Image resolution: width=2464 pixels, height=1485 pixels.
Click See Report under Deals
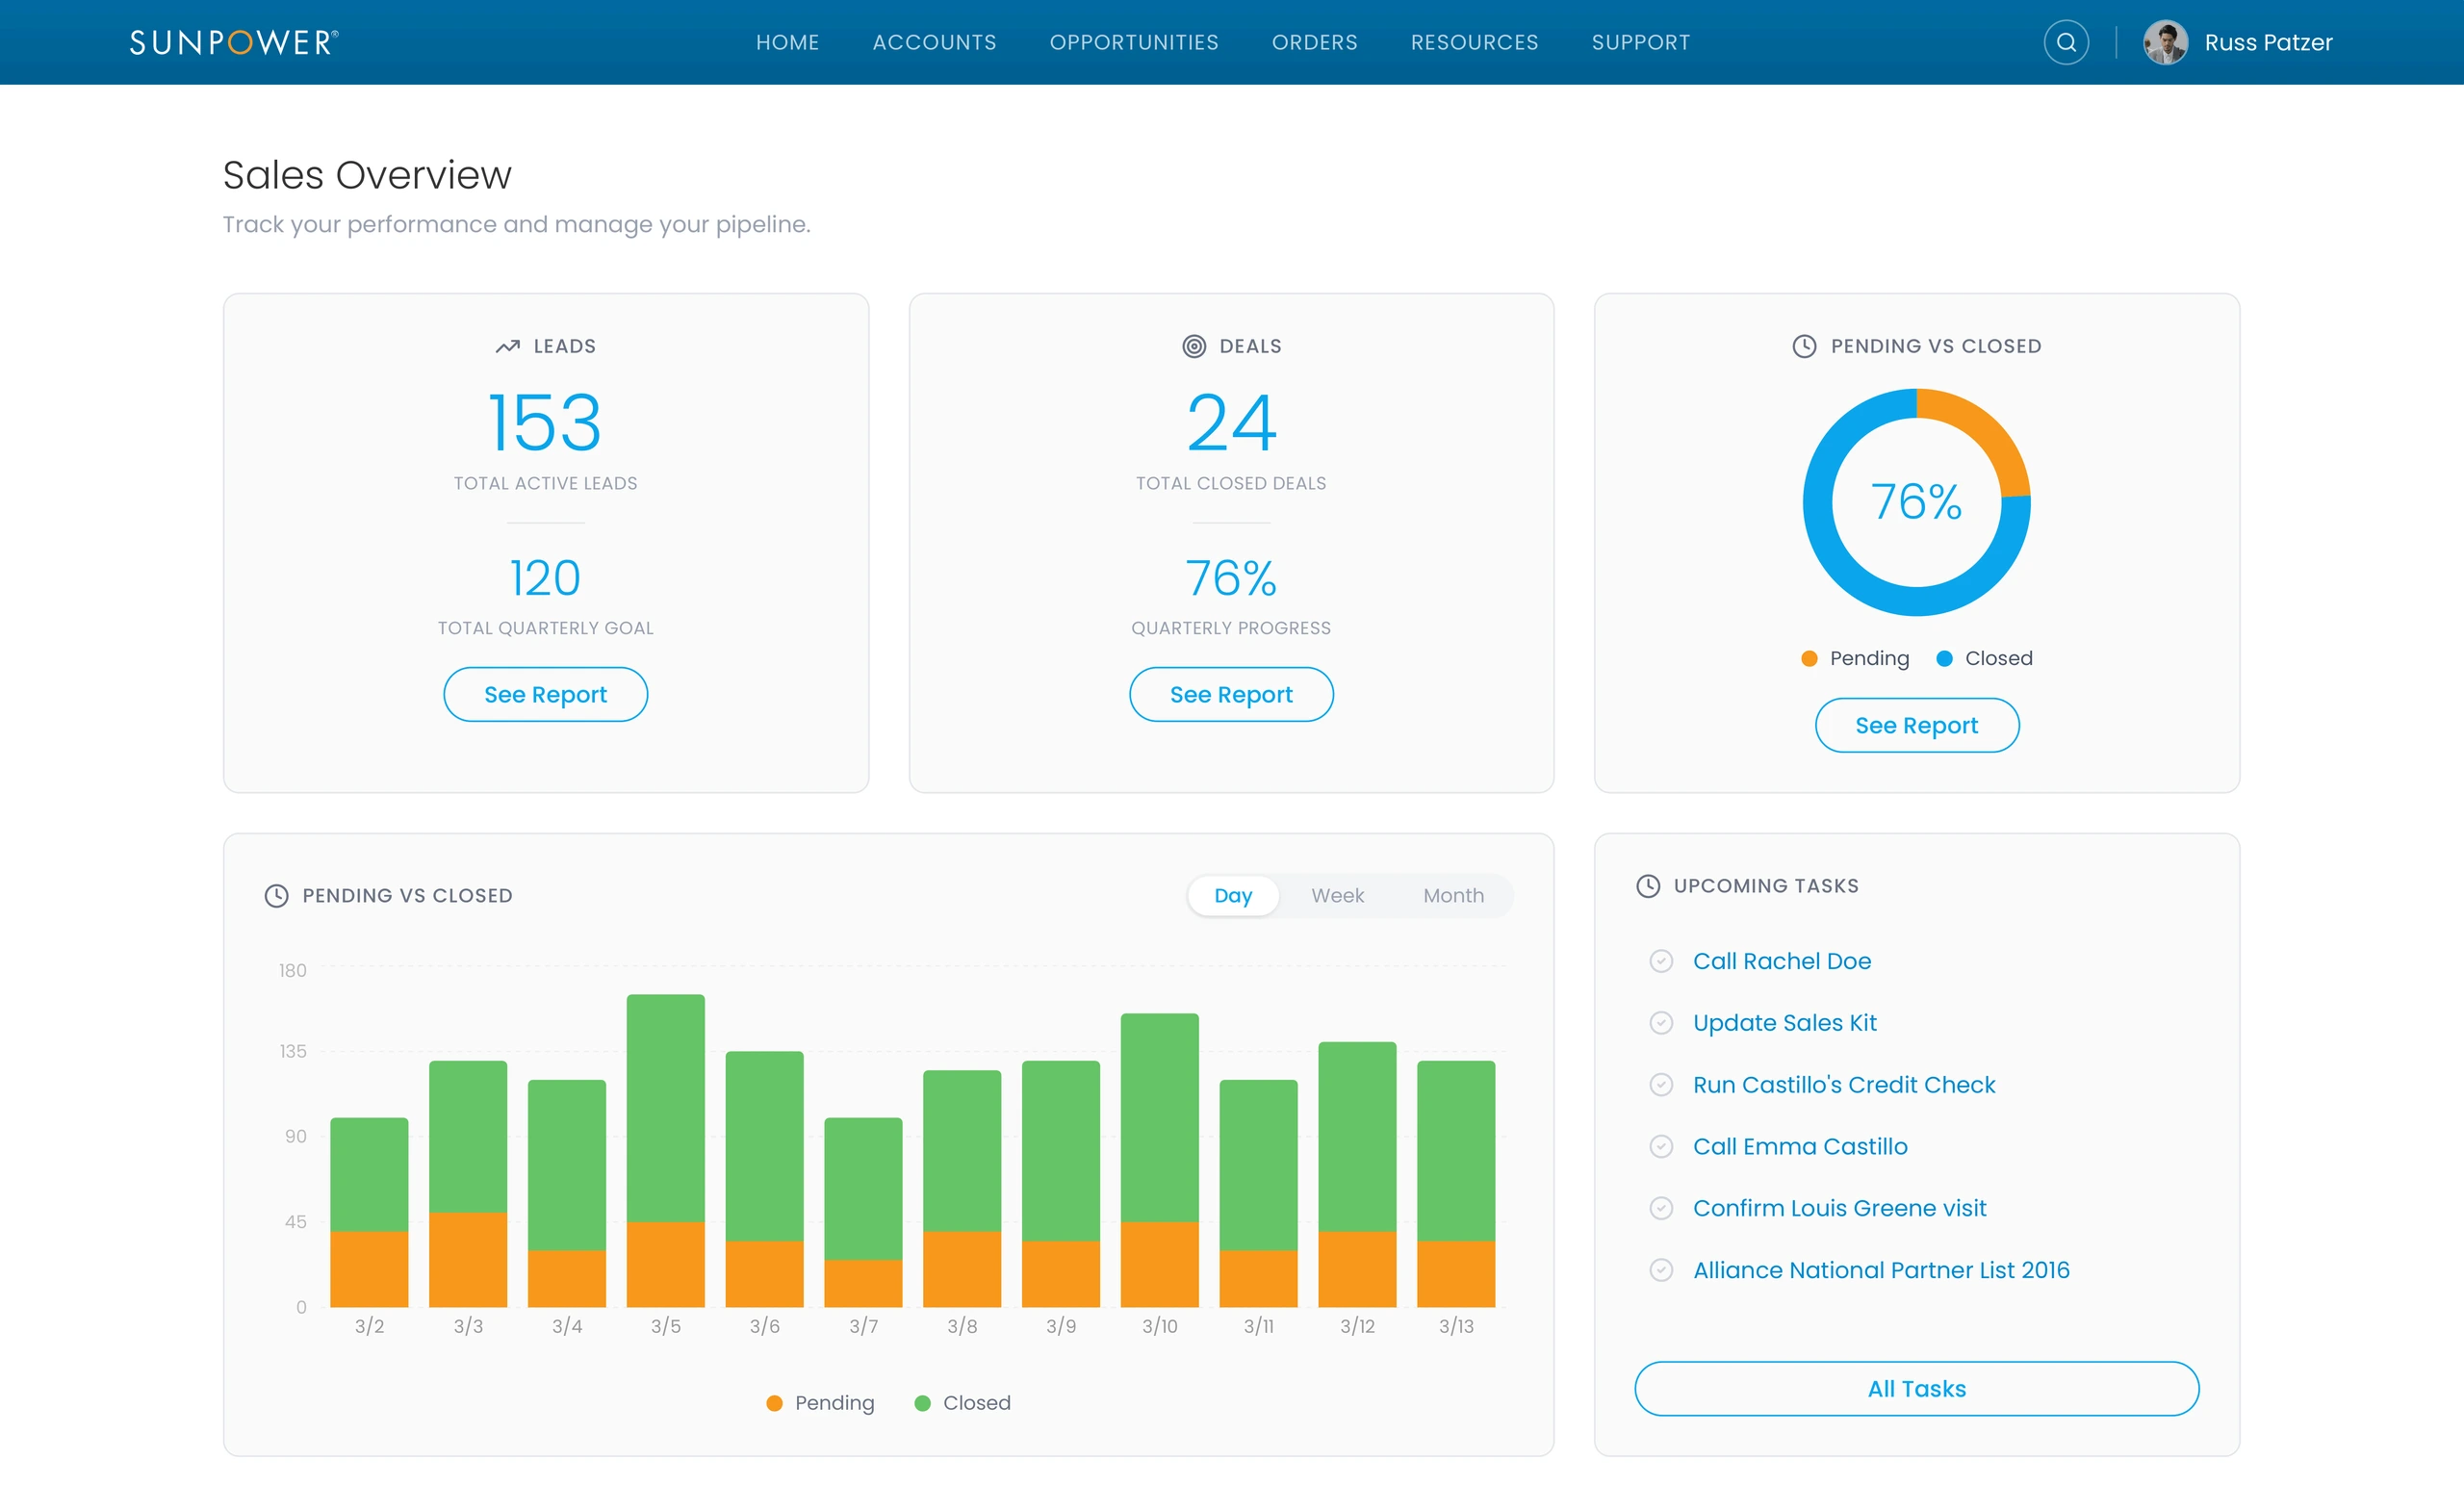(1231, 694)
